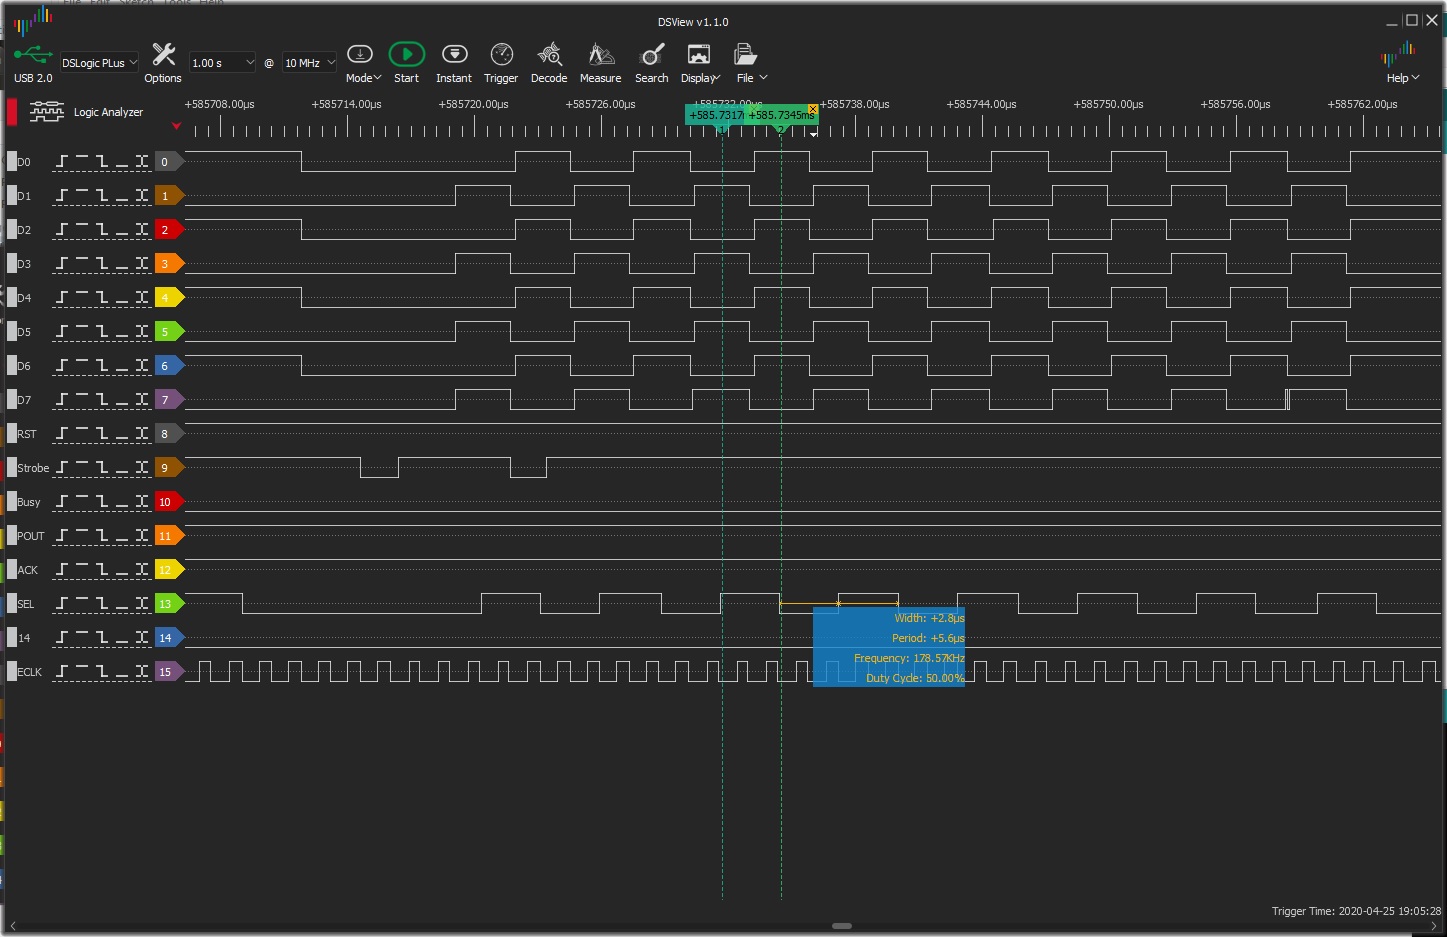Set rising edge trigger on Strobe
The height and width of the screenshot is (937, 1447).
[62, 468]
